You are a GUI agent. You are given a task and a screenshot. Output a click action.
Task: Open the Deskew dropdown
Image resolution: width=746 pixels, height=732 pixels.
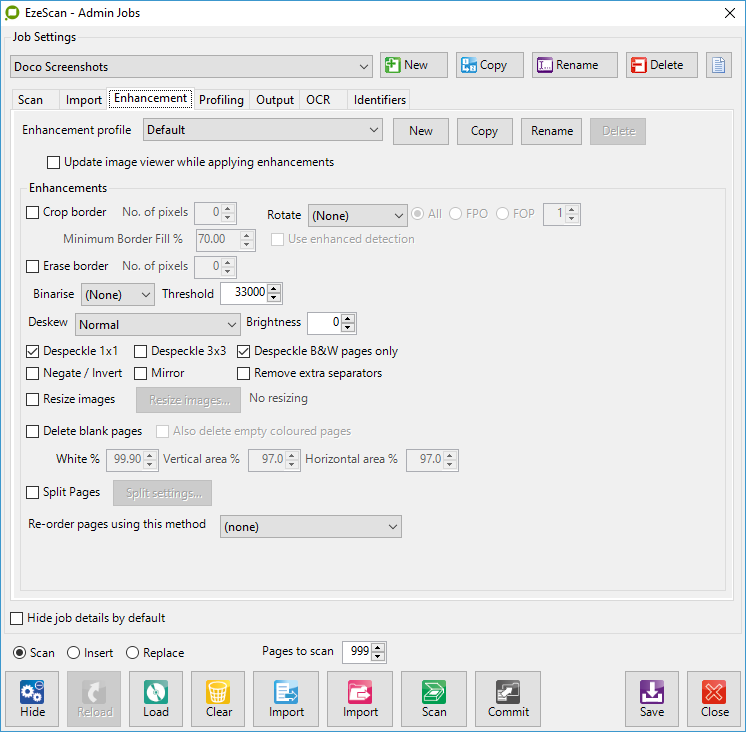tap(157, 324)
